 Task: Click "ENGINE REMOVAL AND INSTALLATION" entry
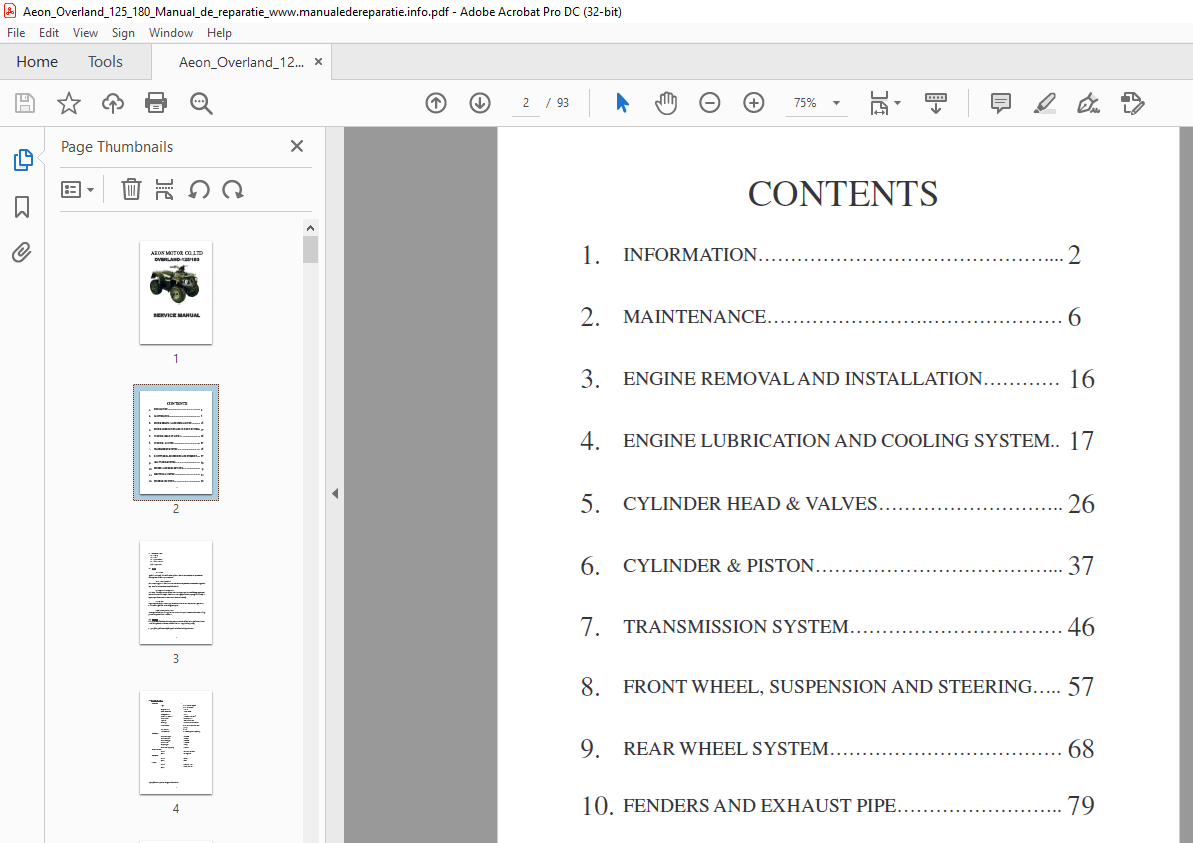(x=803, y=379)
